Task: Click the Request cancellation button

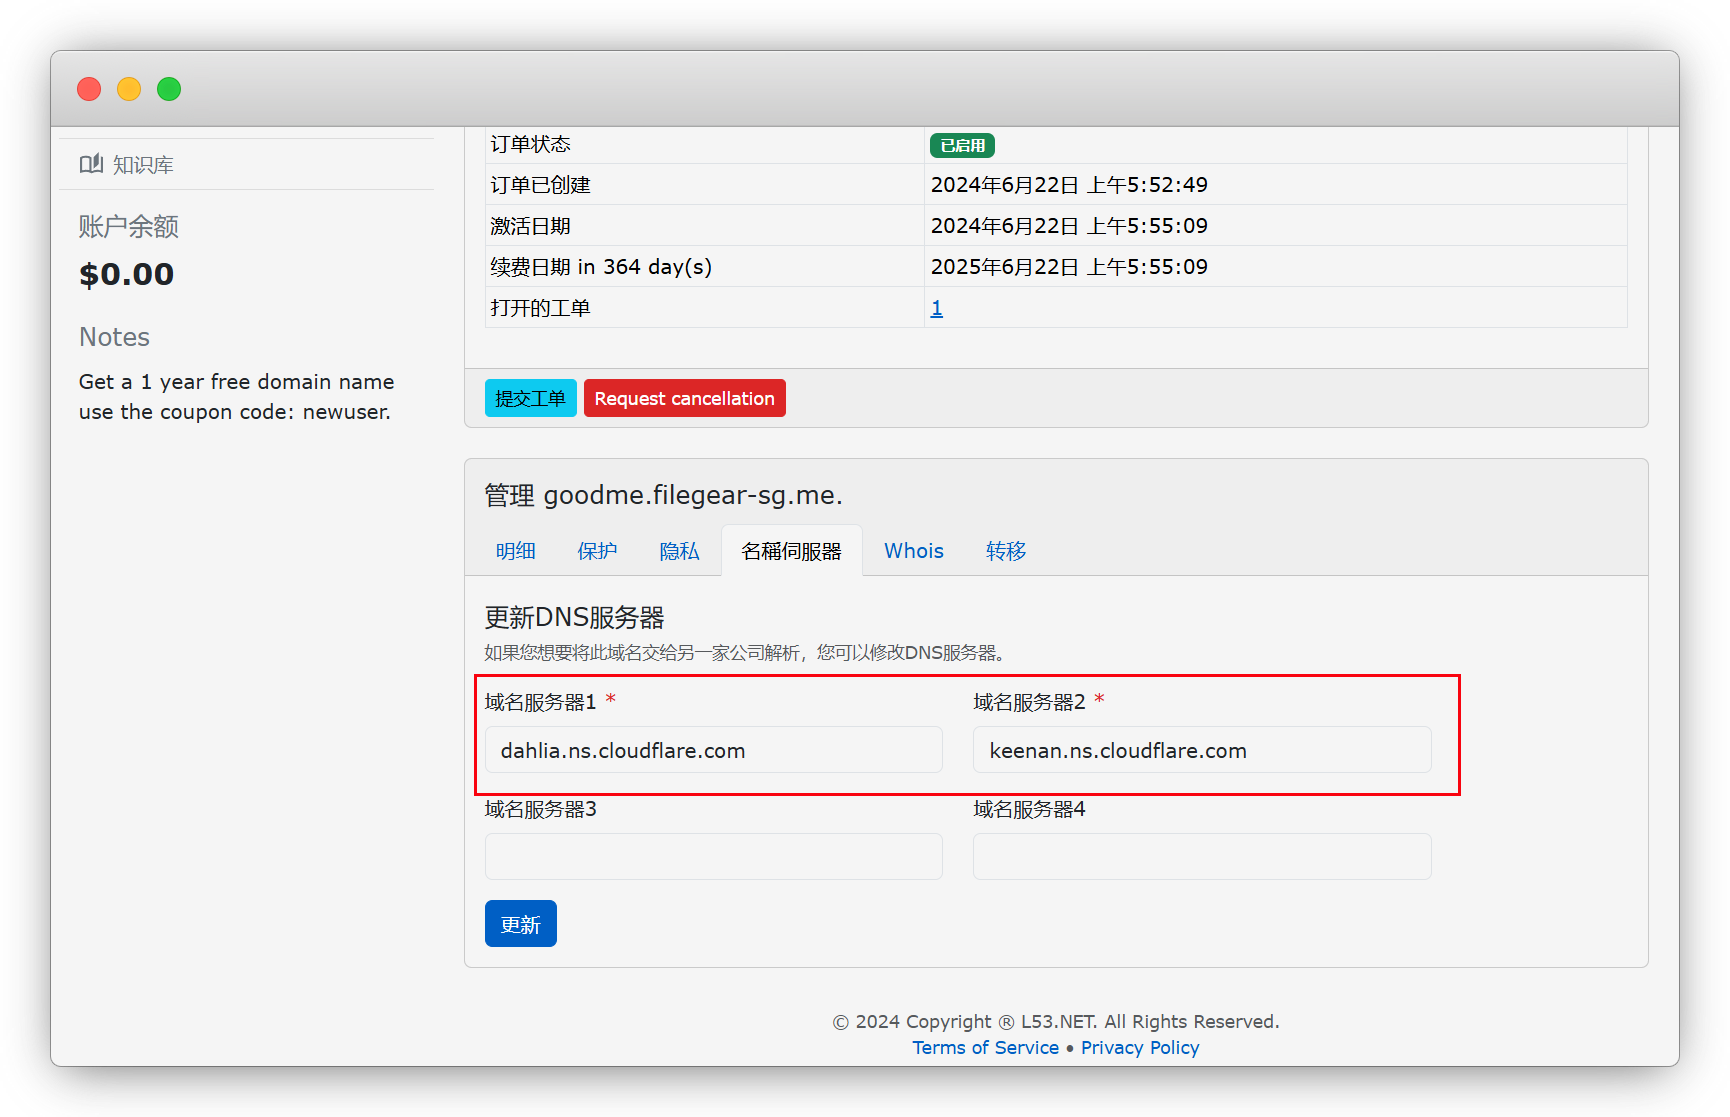Action: point(684,398)
